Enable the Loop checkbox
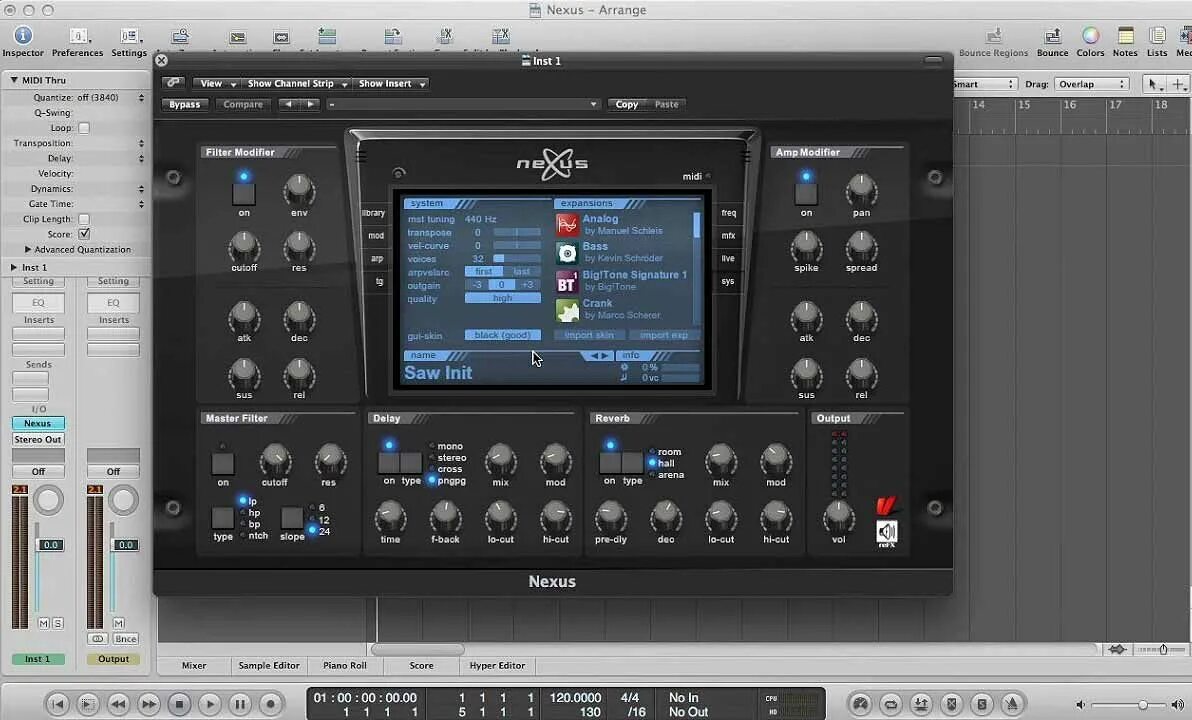 pos(84,128)
